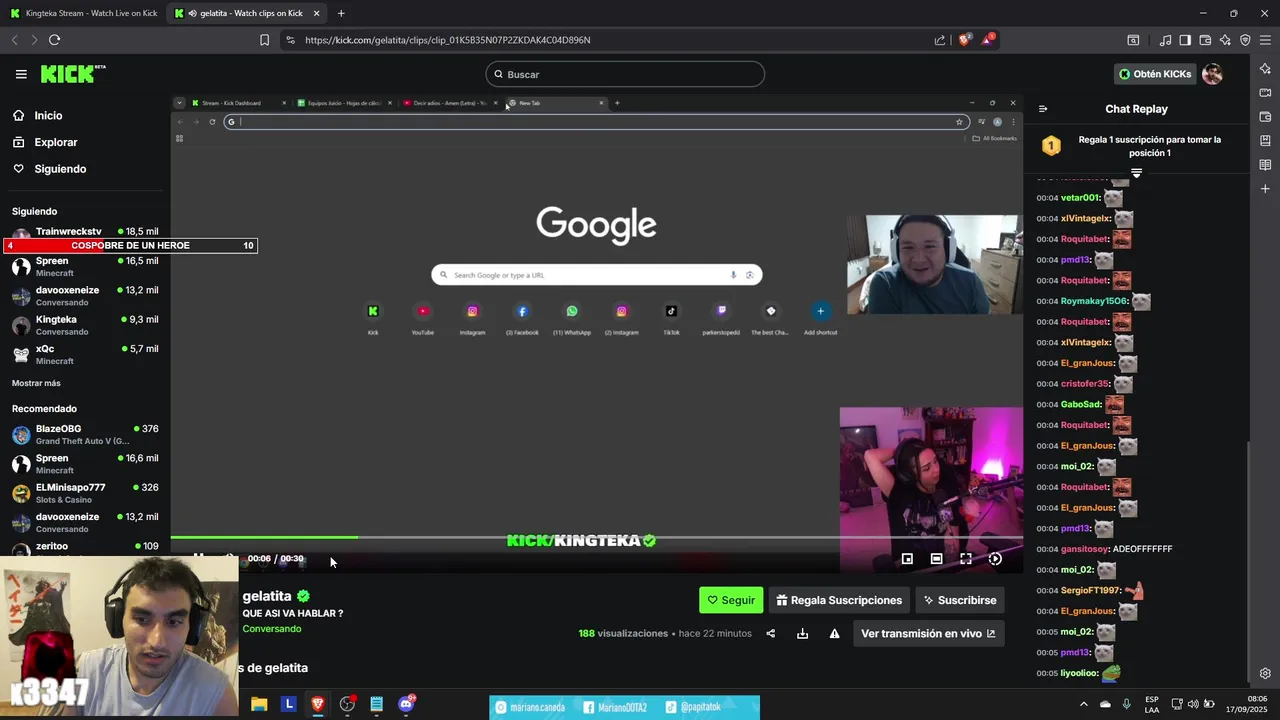Image resolution: width=1280 pixels, height=720 pixels.
Task: Open BlazeOBG recommended channel
Action: pos(85,434)
